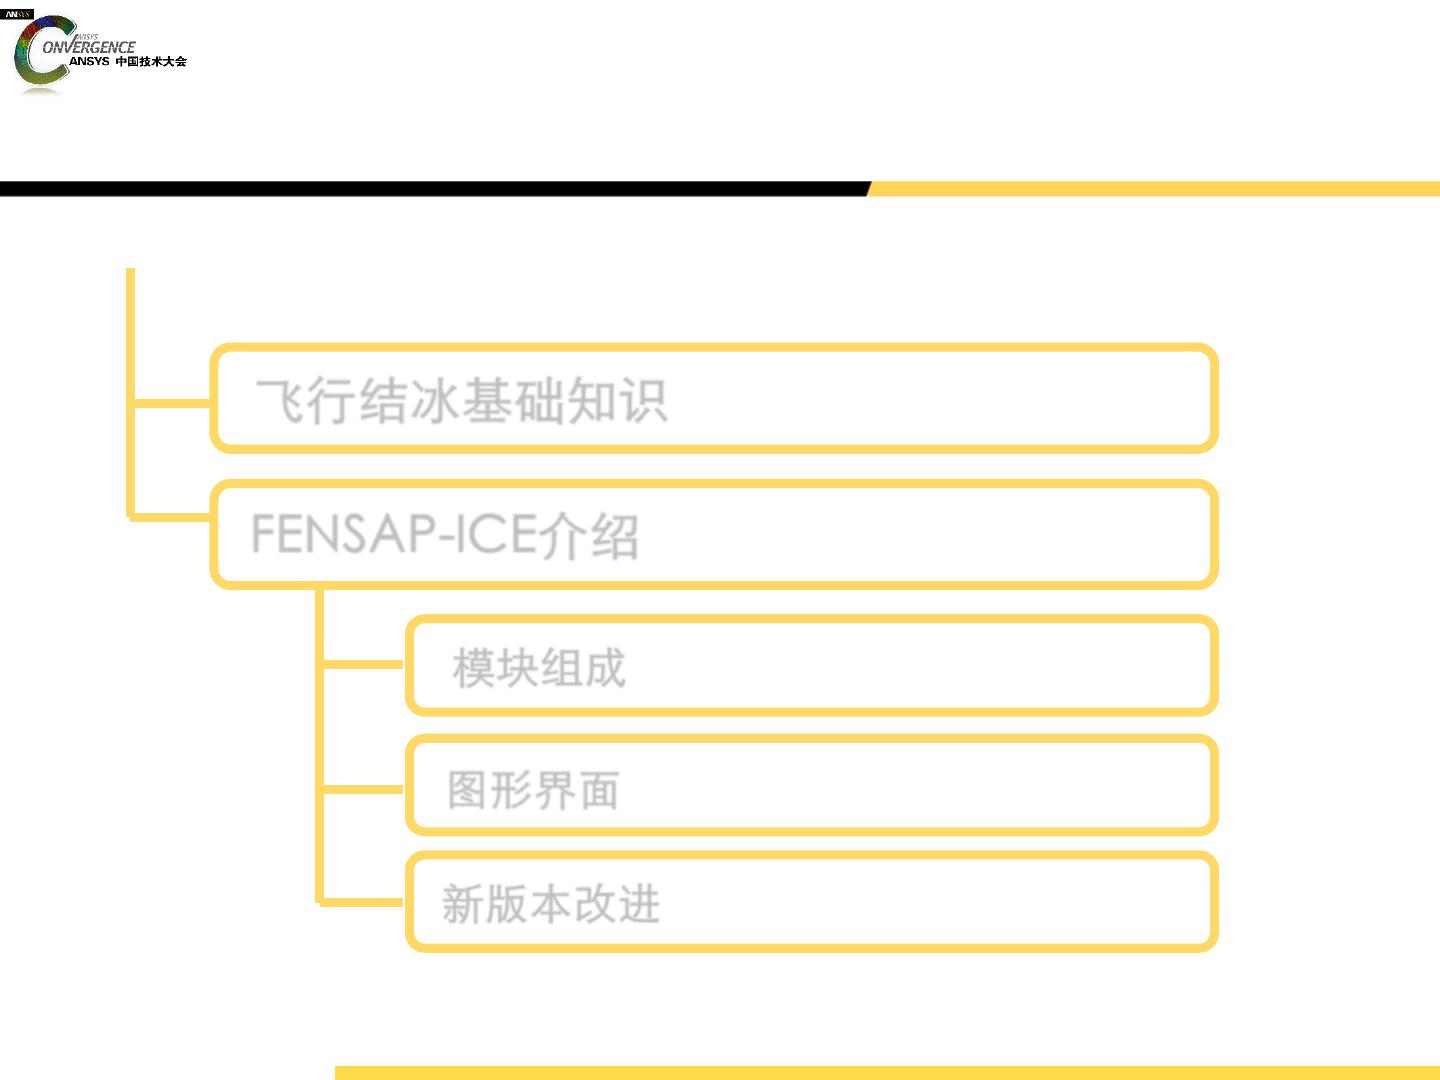Click the small black ANSYS logo badge
1440x1080 pixels.
pyautogui.click(x=17, y=14)
